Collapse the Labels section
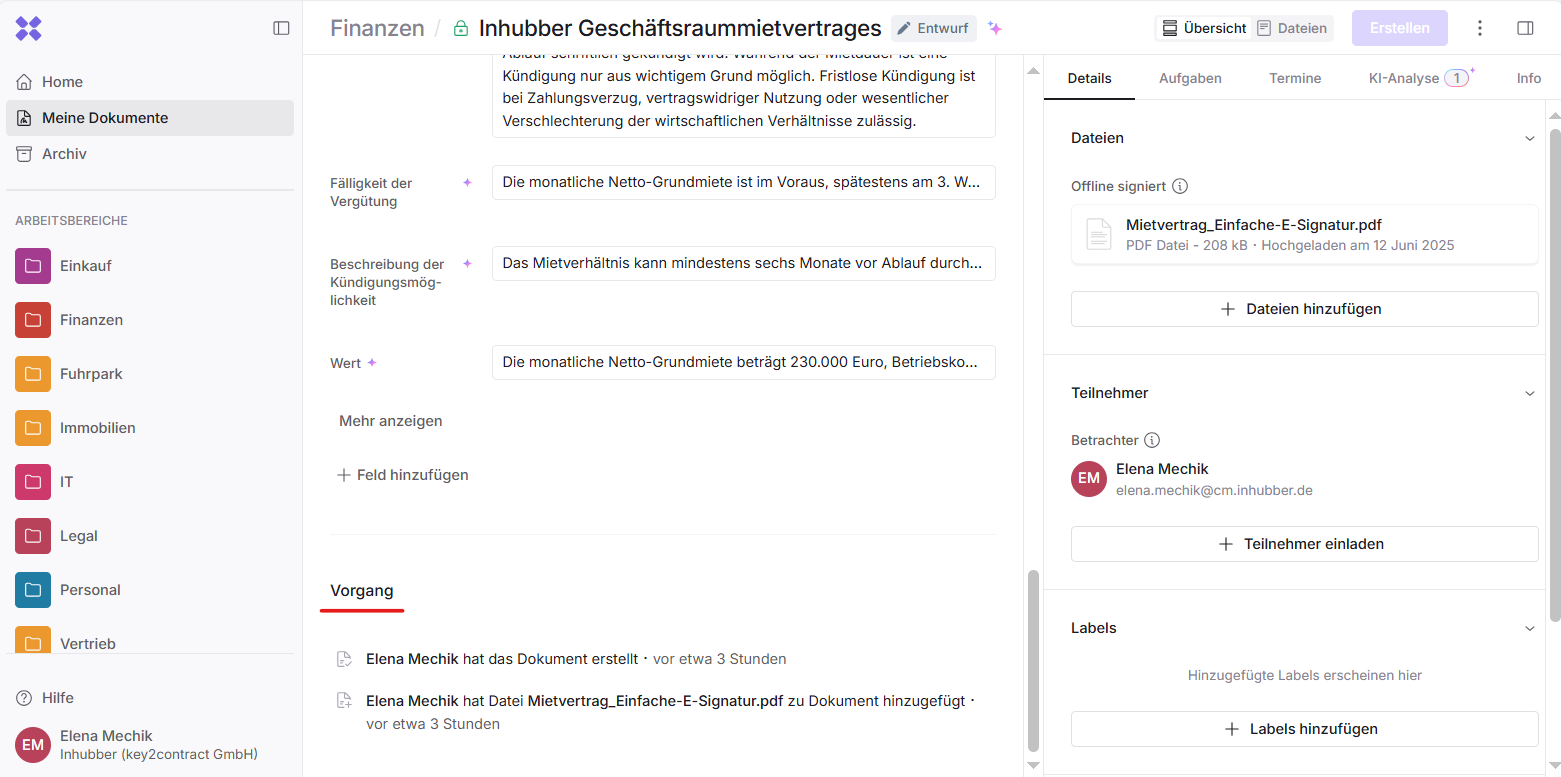Screen dimensions: 1561x777 (1529, 629)
